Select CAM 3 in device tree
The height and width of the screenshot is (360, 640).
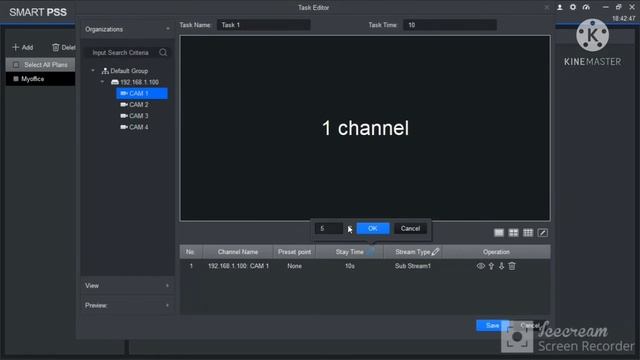point(134,116)
